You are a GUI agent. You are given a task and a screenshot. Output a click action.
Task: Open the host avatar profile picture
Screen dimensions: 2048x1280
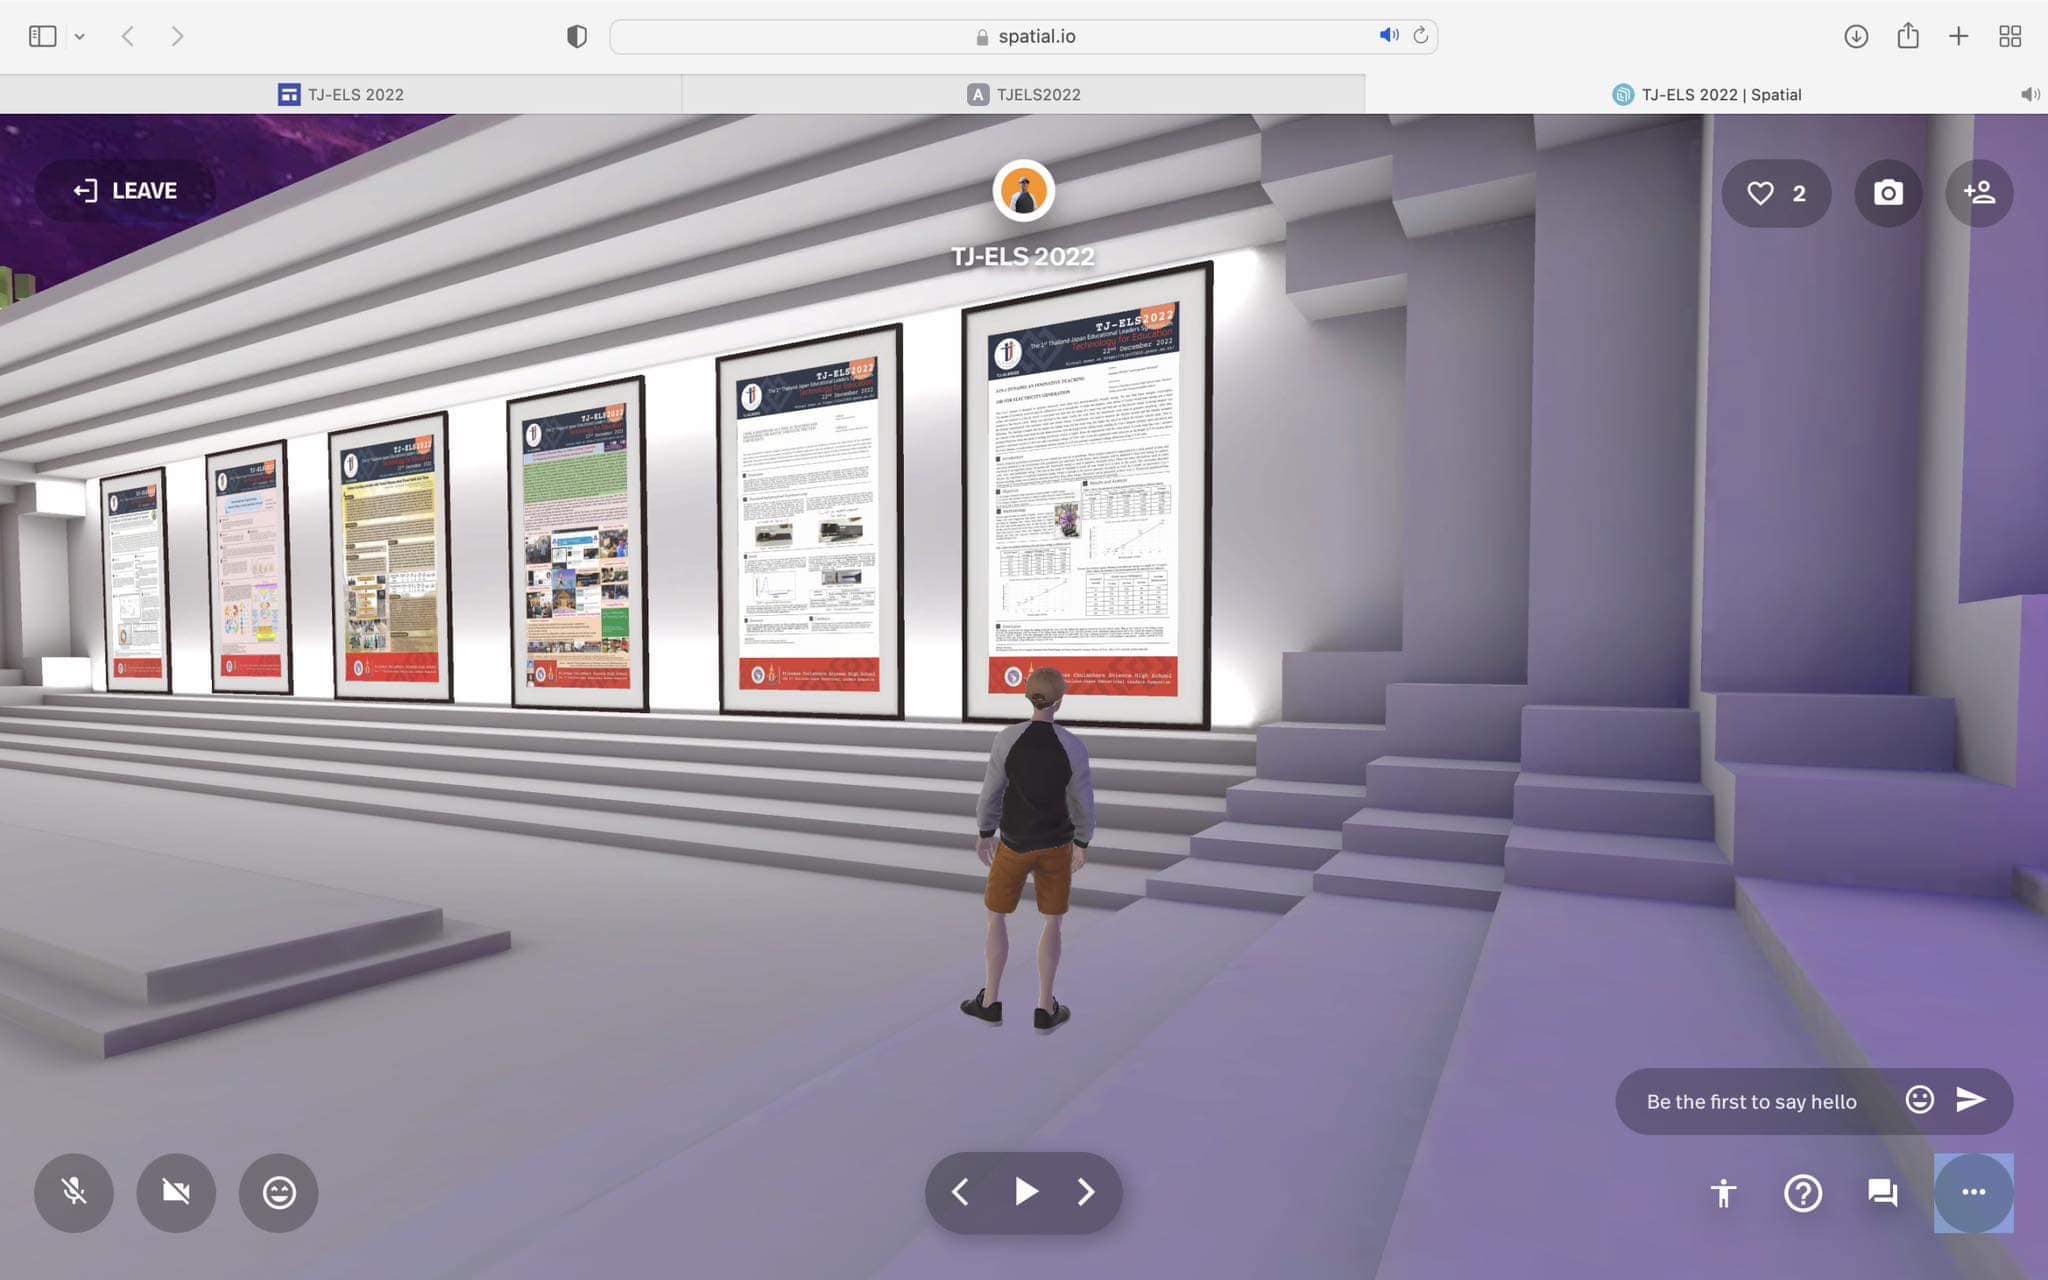pyautogui.click(x=1023, y=190)
